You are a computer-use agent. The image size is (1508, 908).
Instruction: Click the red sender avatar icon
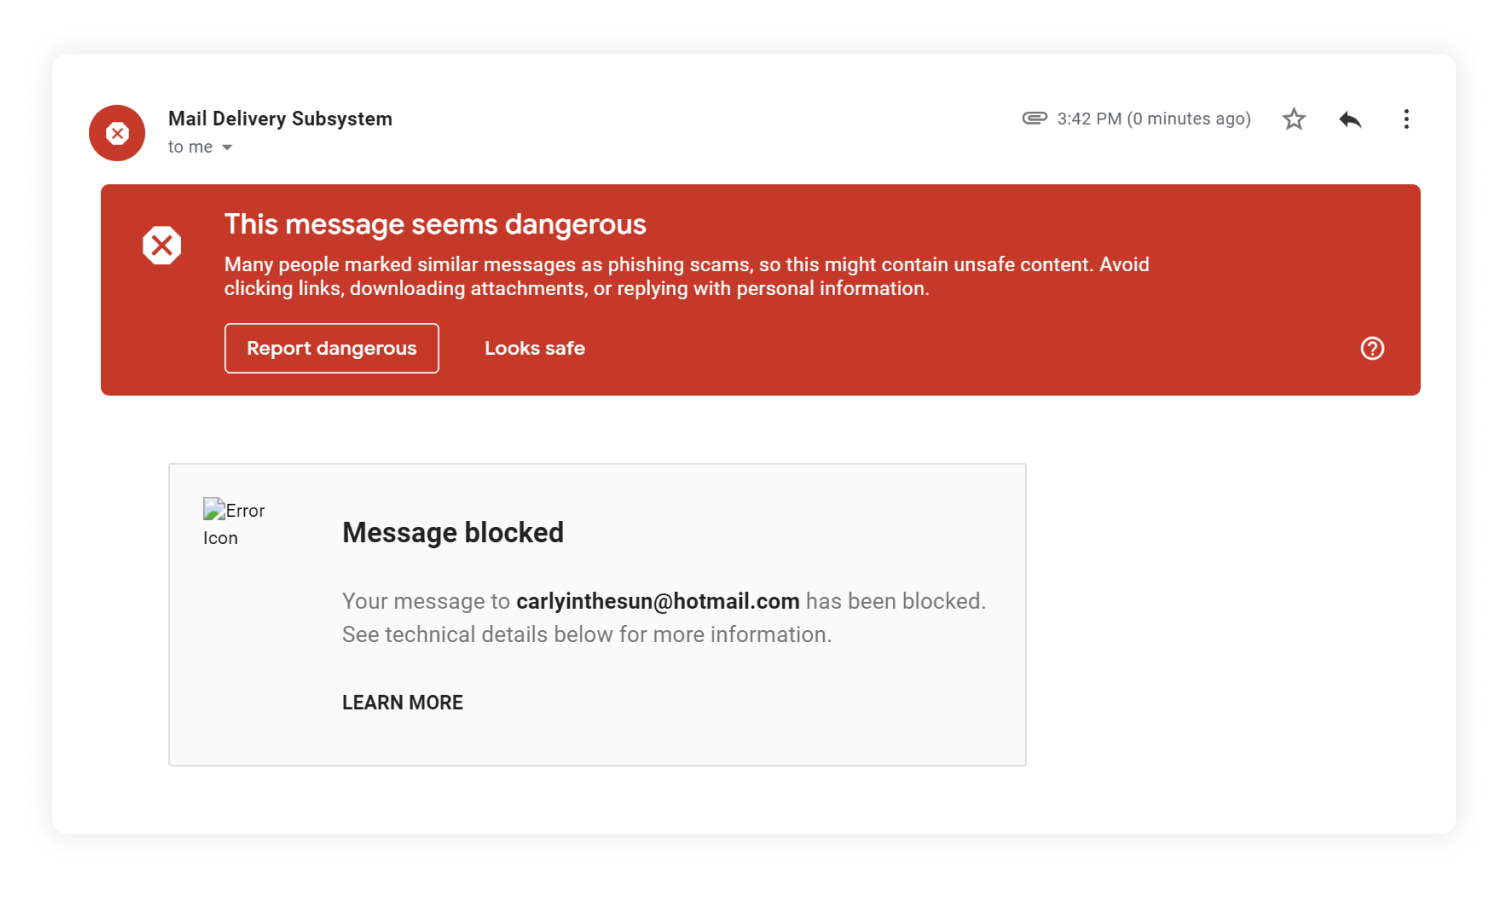[x=117, y=133]
